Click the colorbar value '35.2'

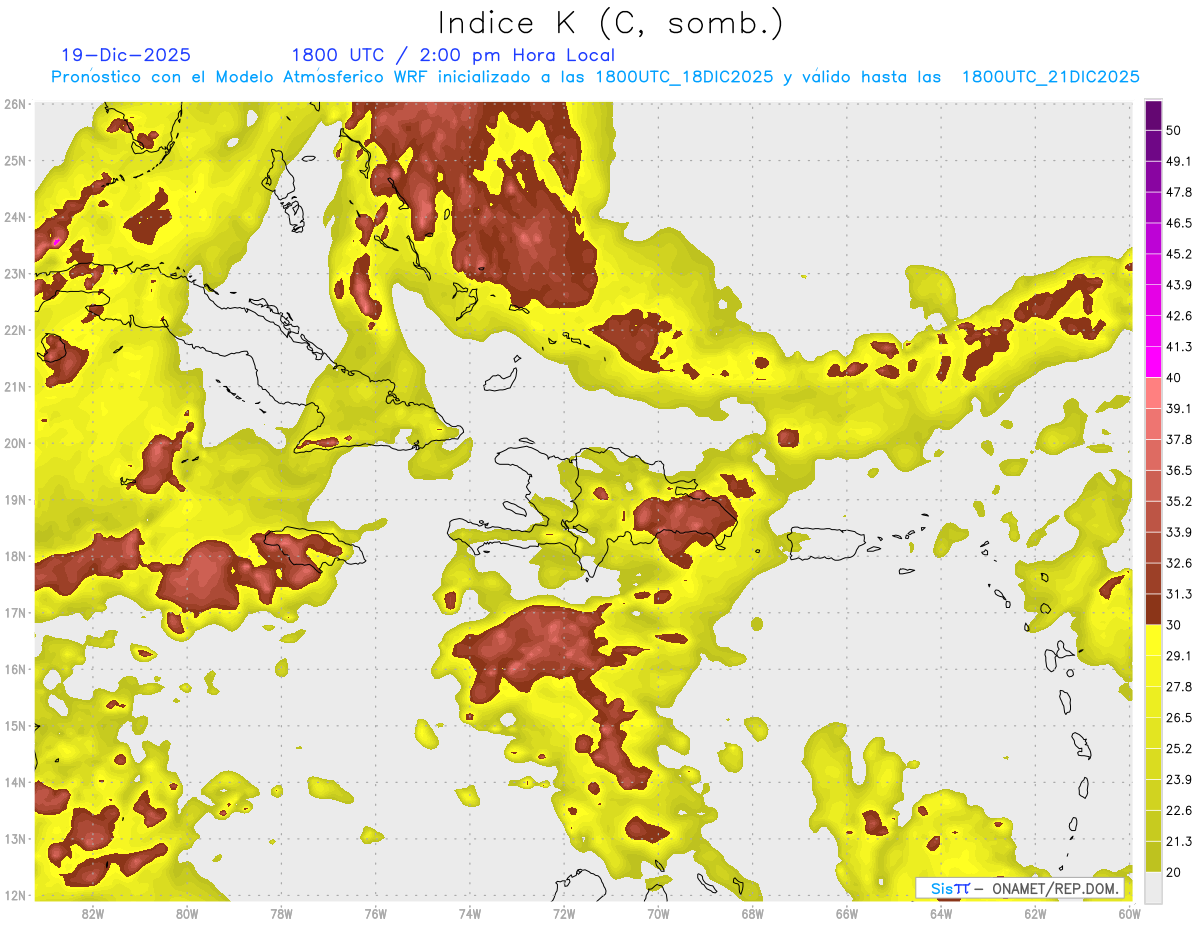coord(1178,501)
